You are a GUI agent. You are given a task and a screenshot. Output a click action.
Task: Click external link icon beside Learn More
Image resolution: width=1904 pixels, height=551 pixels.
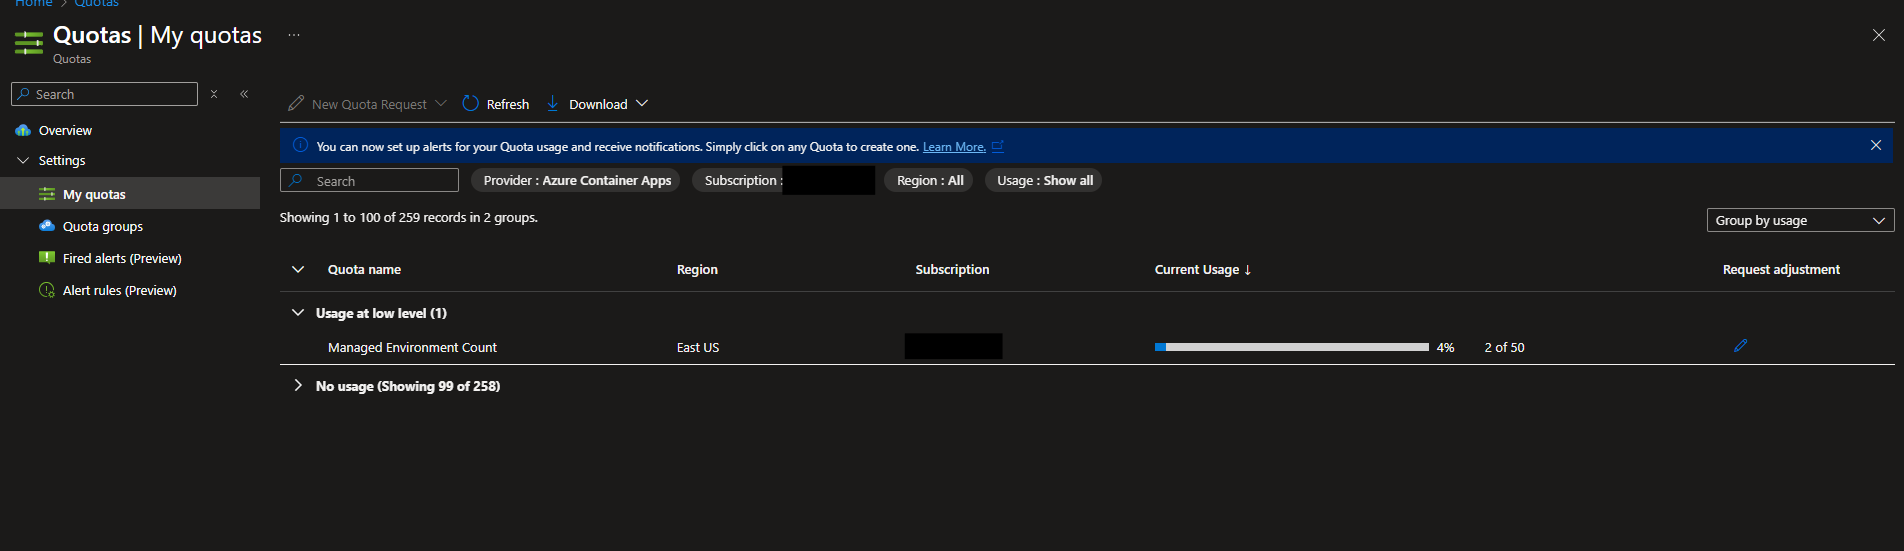[998, 146]
